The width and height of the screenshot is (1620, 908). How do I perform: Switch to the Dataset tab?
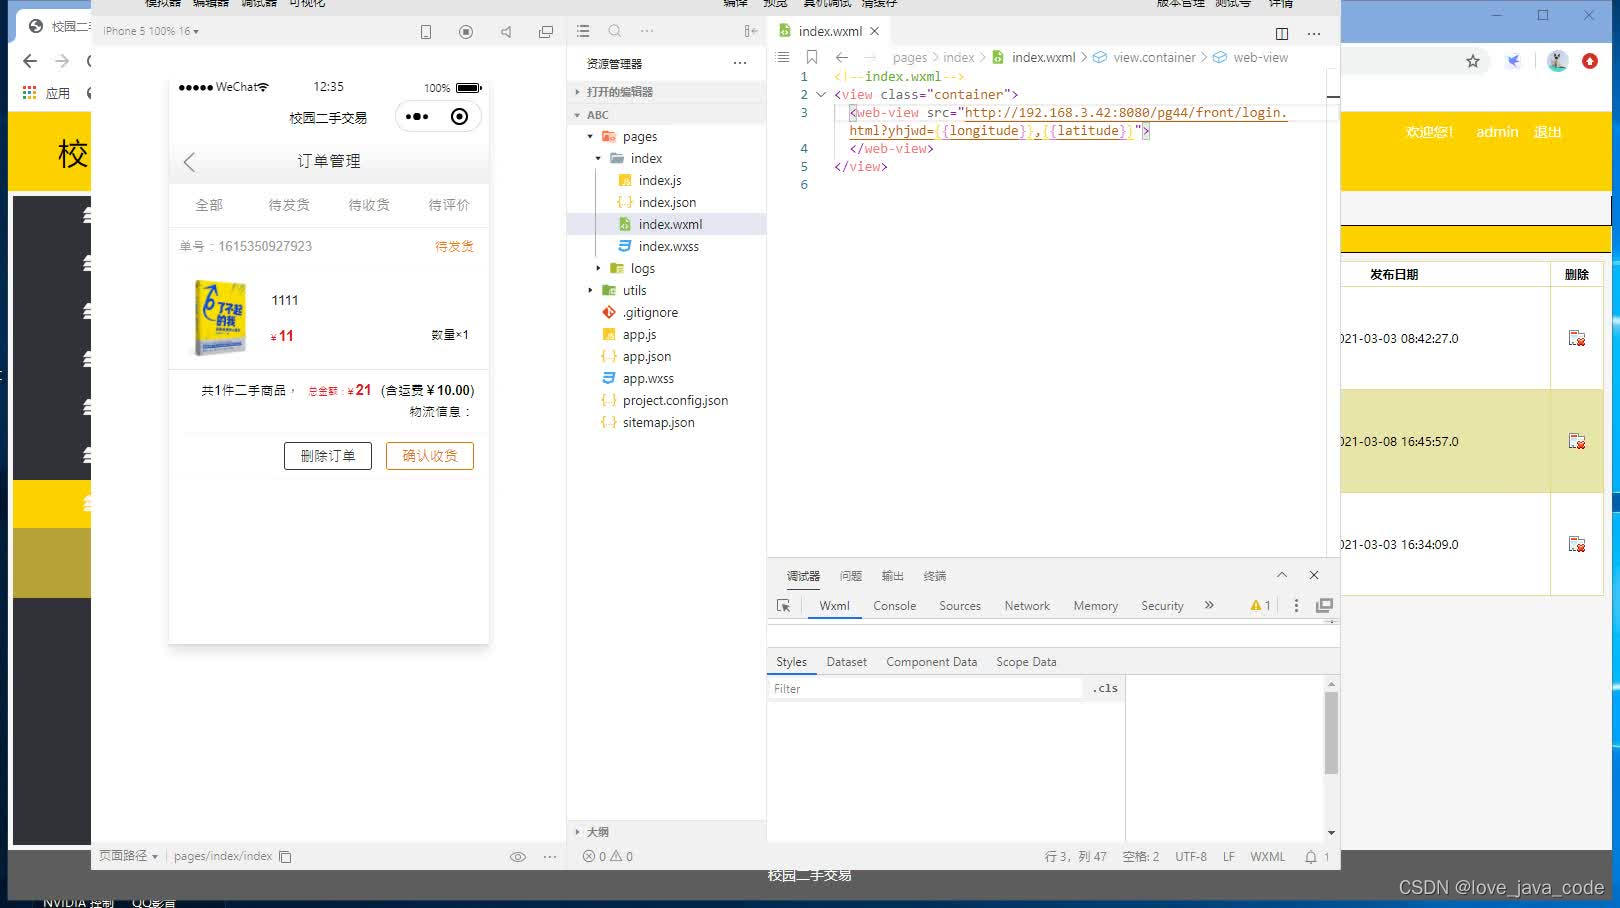pyautogui.click(x=847, y=662)
